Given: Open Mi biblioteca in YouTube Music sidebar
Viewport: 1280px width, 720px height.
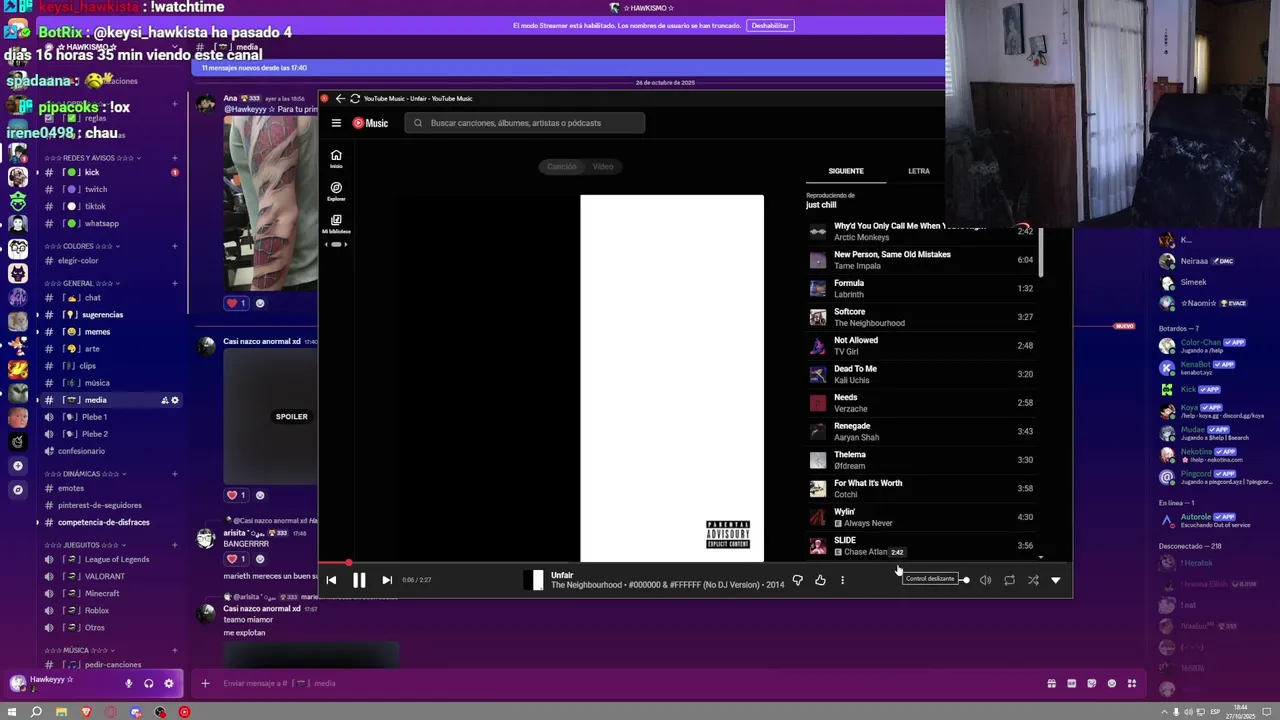Looking at the screenshot, I should [336, 224].
